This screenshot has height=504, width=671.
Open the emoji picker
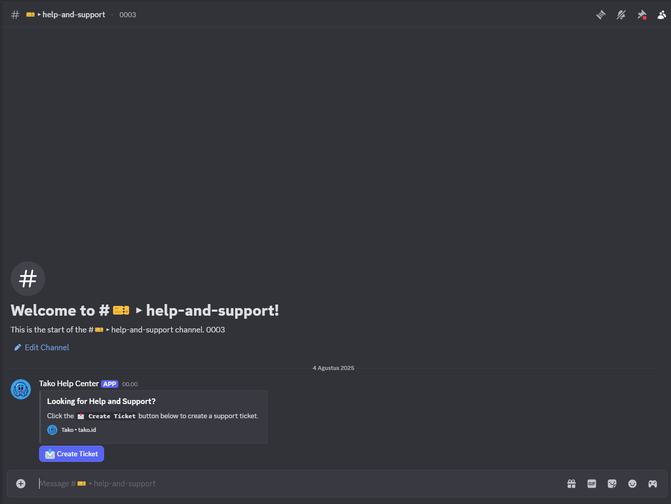click(632, 483)
